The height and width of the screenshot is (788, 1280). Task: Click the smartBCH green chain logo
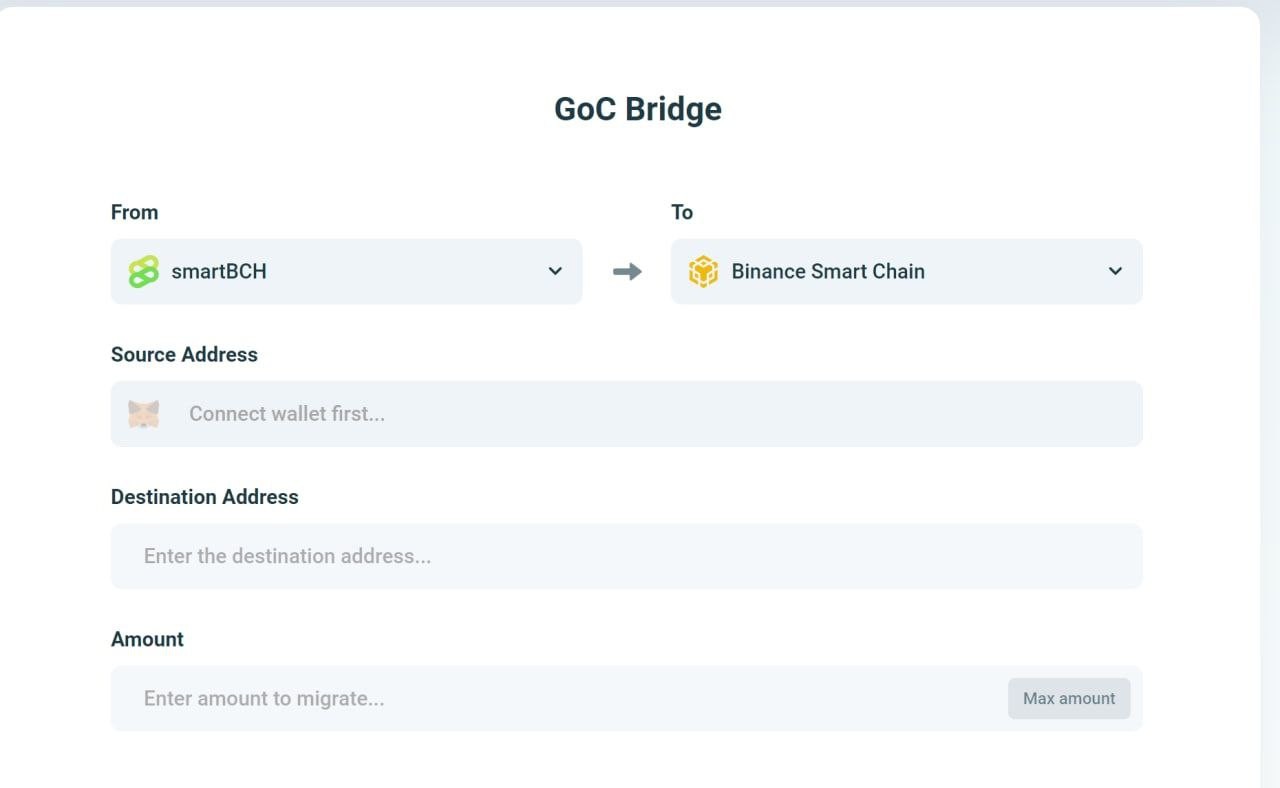(x=144, y=271)
